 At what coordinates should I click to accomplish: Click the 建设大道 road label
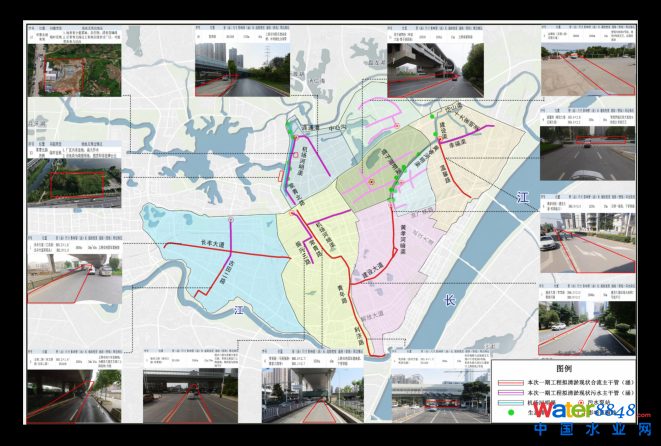(x=372, y=270)
